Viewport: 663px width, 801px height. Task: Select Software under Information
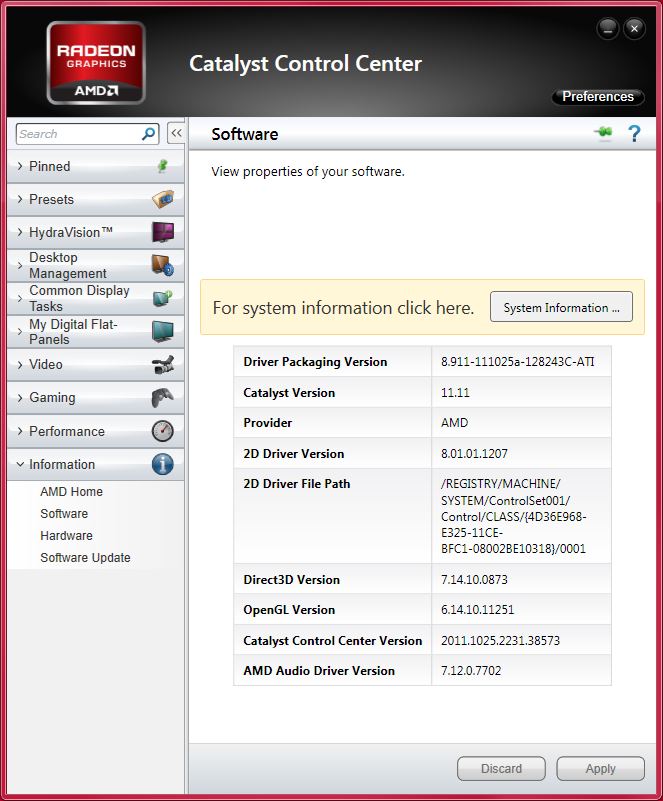click(64, 513)
